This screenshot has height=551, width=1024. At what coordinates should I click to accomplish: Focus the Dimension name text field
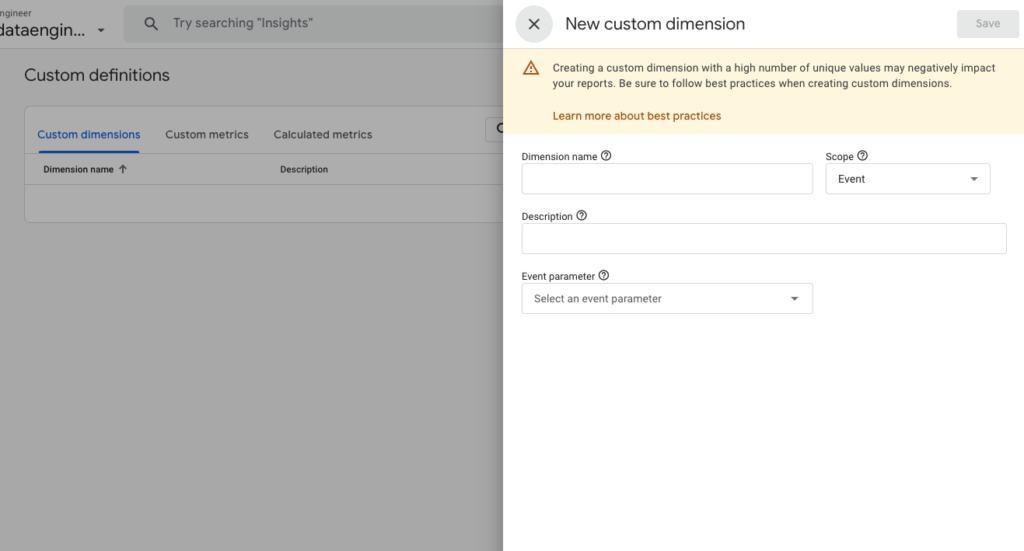[666, 179]
